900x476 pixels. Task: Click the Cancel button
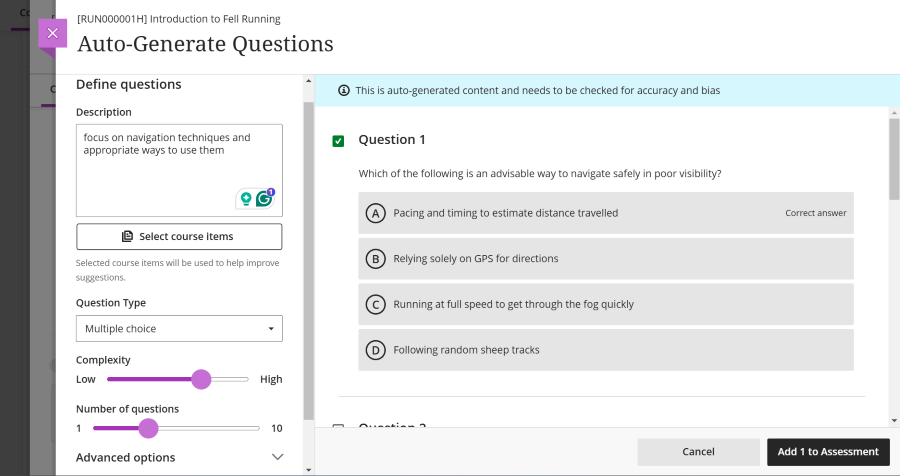(x=698, y=452)
